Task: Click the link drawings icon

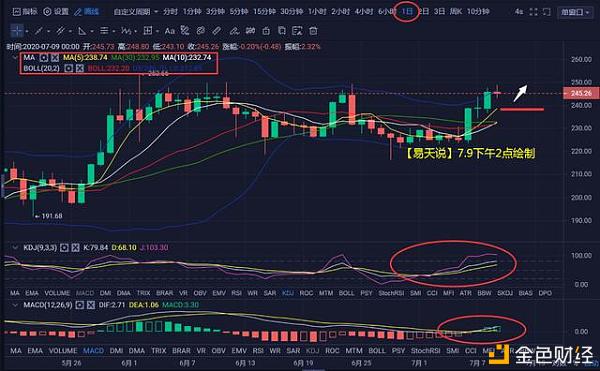Action: tap(201, 31)
